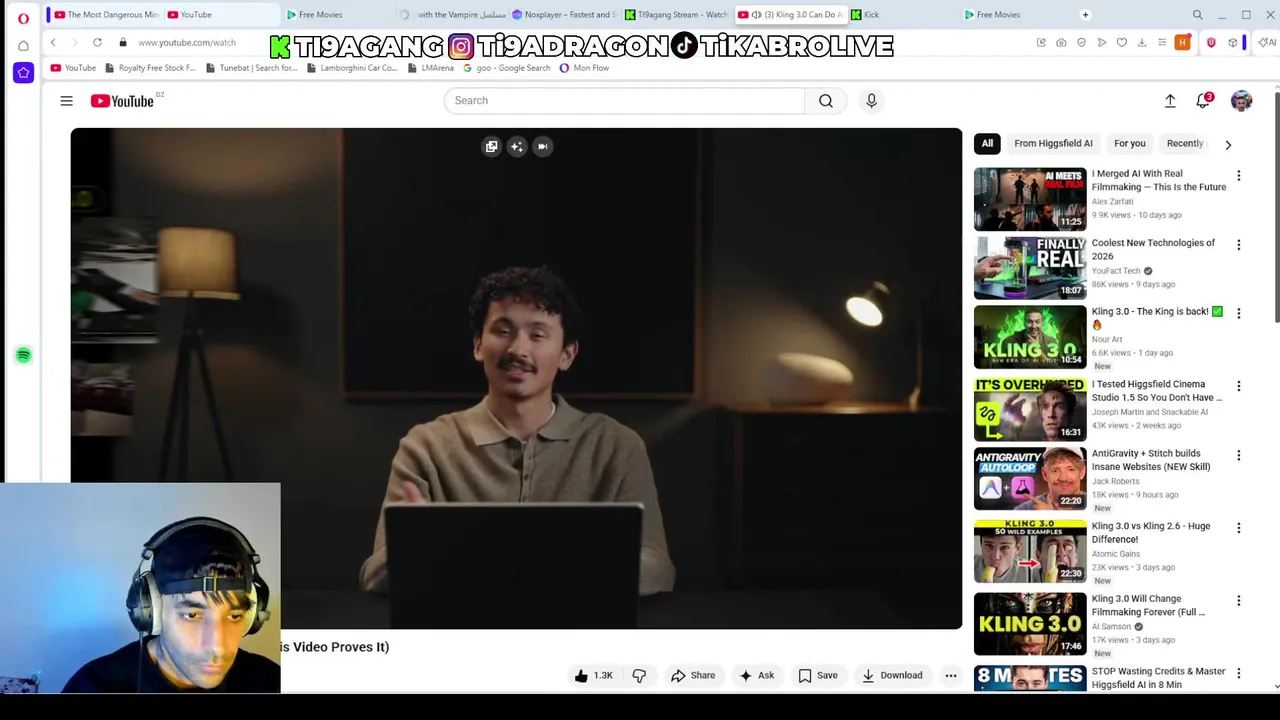Image resolution: width=1280 pixels, height=720 pixels.
Task: Go back to previous page
Action: (53, 43)
